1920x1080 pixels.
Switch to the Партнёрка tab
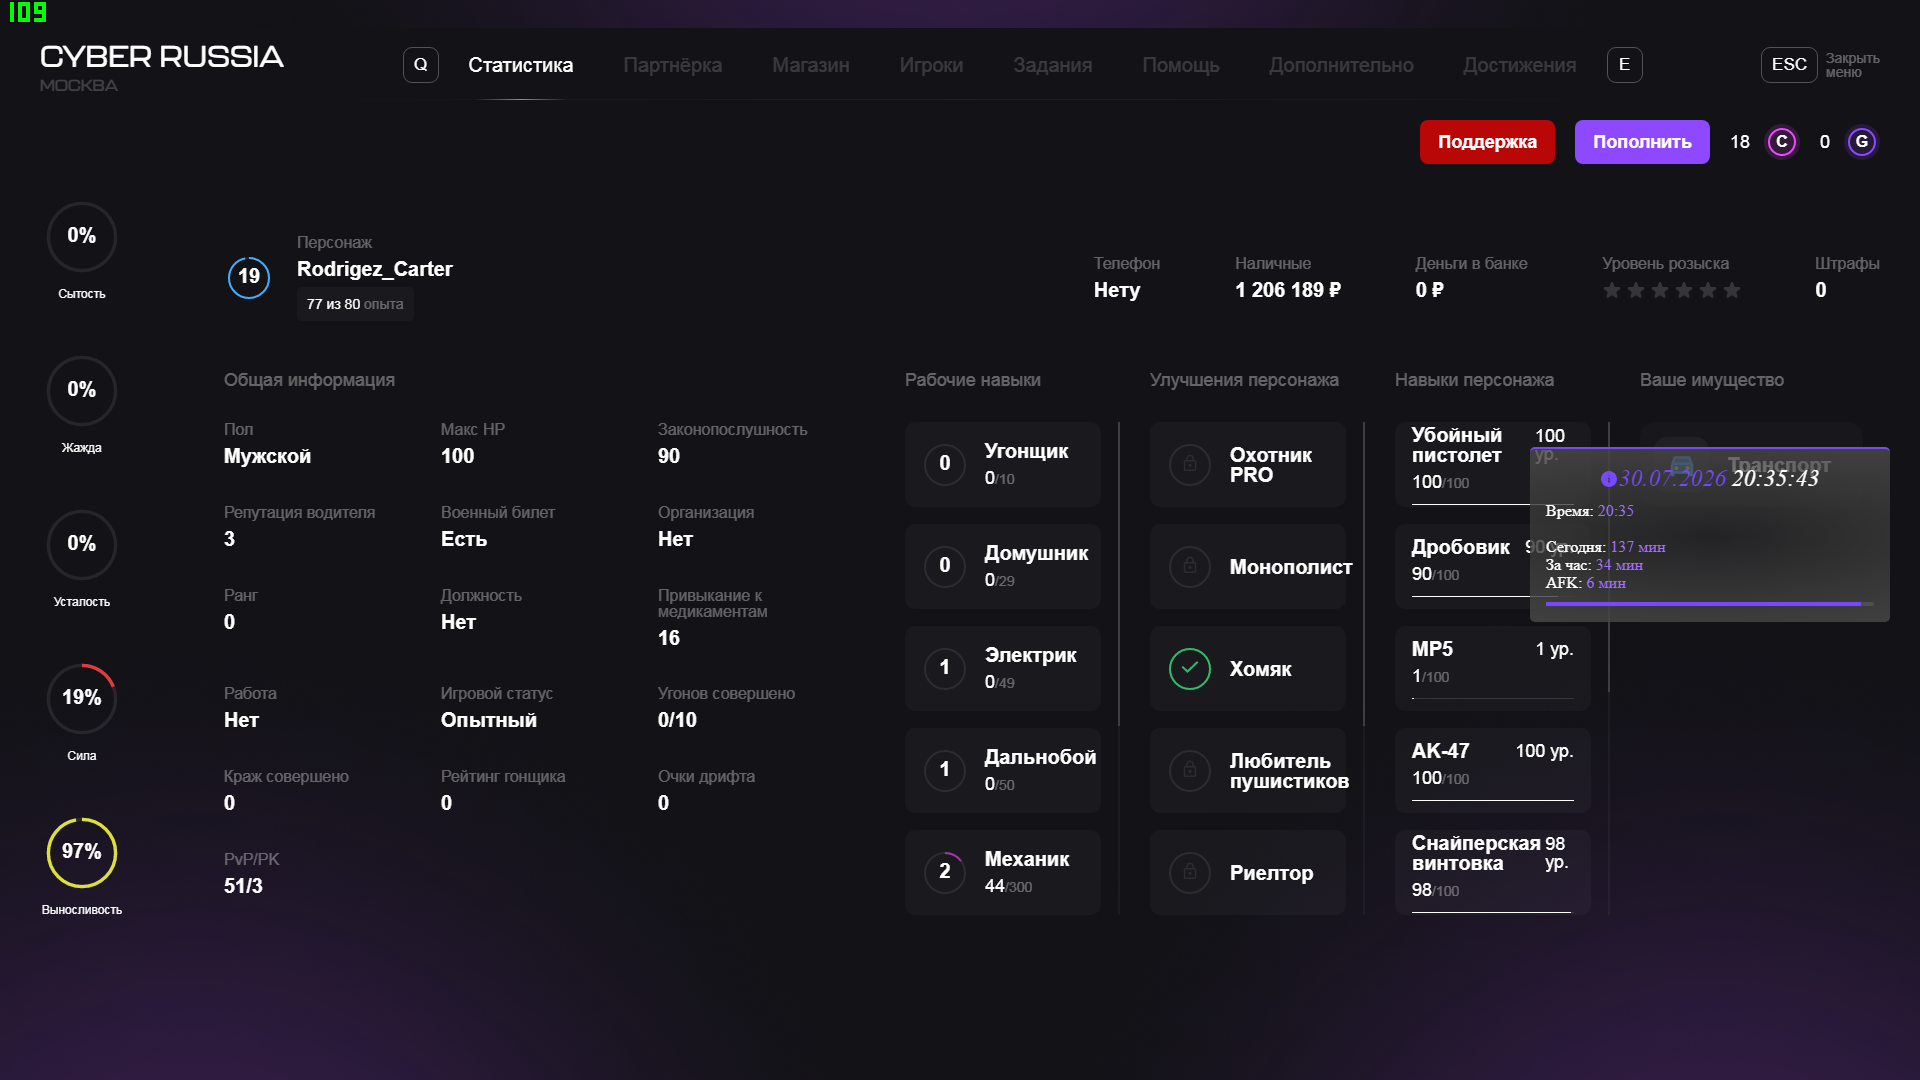673,65
